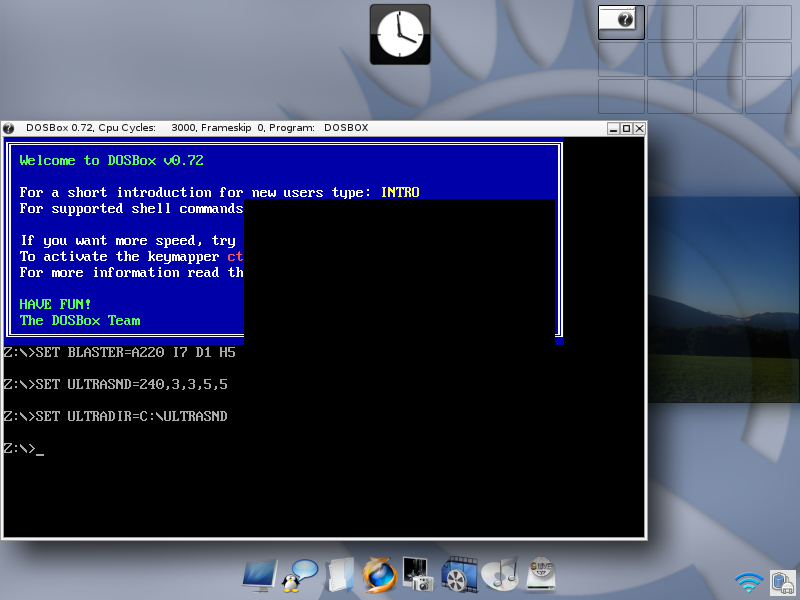This screenshot has height=600, width=800.
Task: Open the DOSBox window menu icon in titlebar
Action: coord(9,128)
